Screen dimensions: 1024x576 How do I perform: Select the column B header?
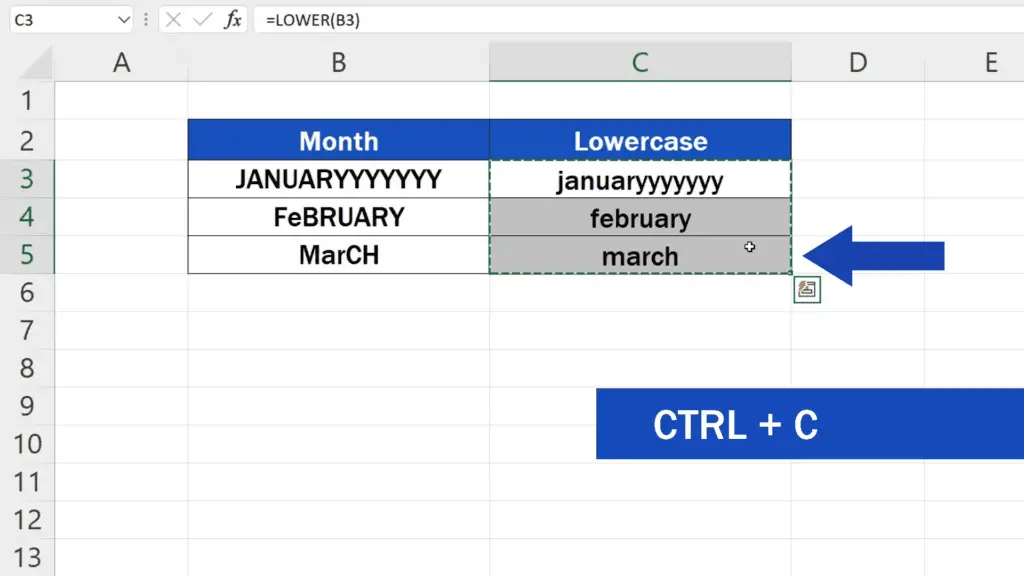[x=338, y=63]
